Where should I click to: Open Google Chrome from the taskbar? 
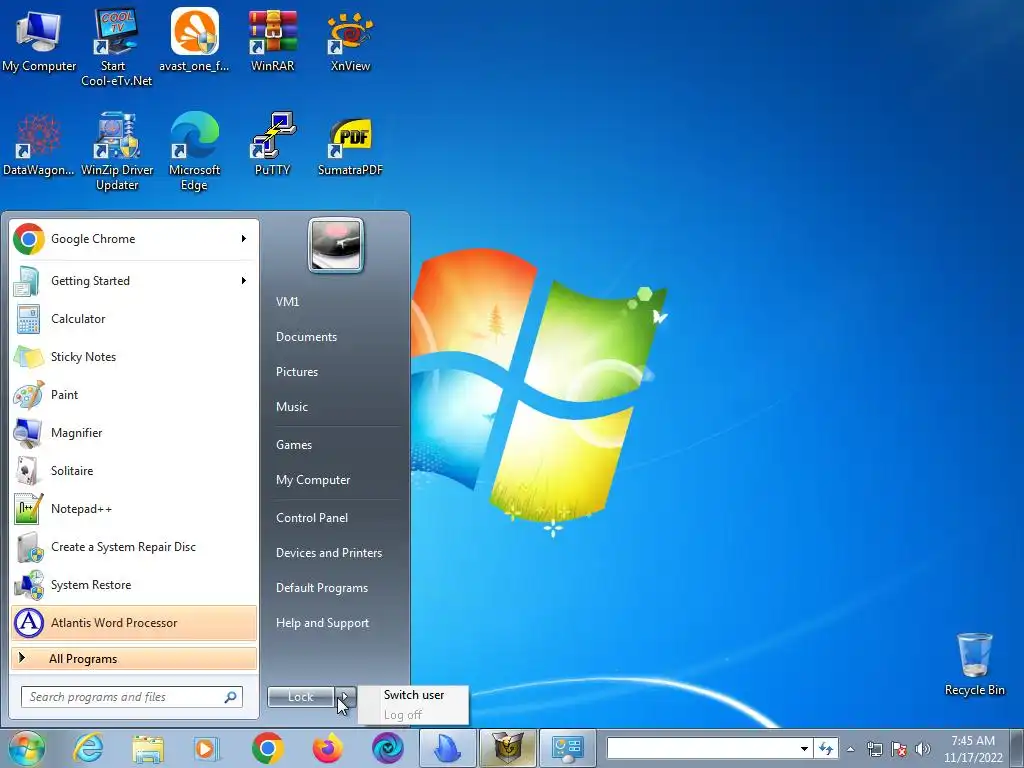[268, 748]
